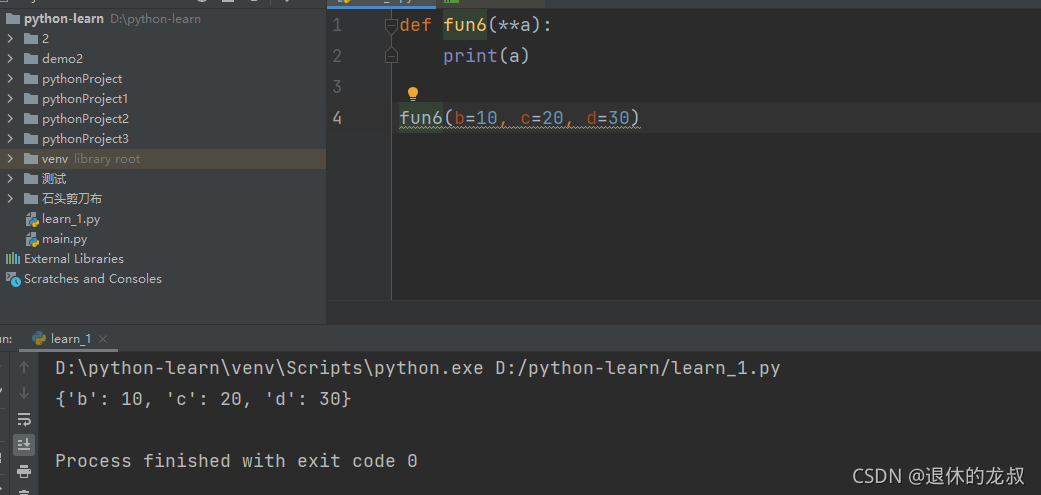Click the 'print' call on line 2
Screen dimensions: 1041x495
(x=471, y=56)
